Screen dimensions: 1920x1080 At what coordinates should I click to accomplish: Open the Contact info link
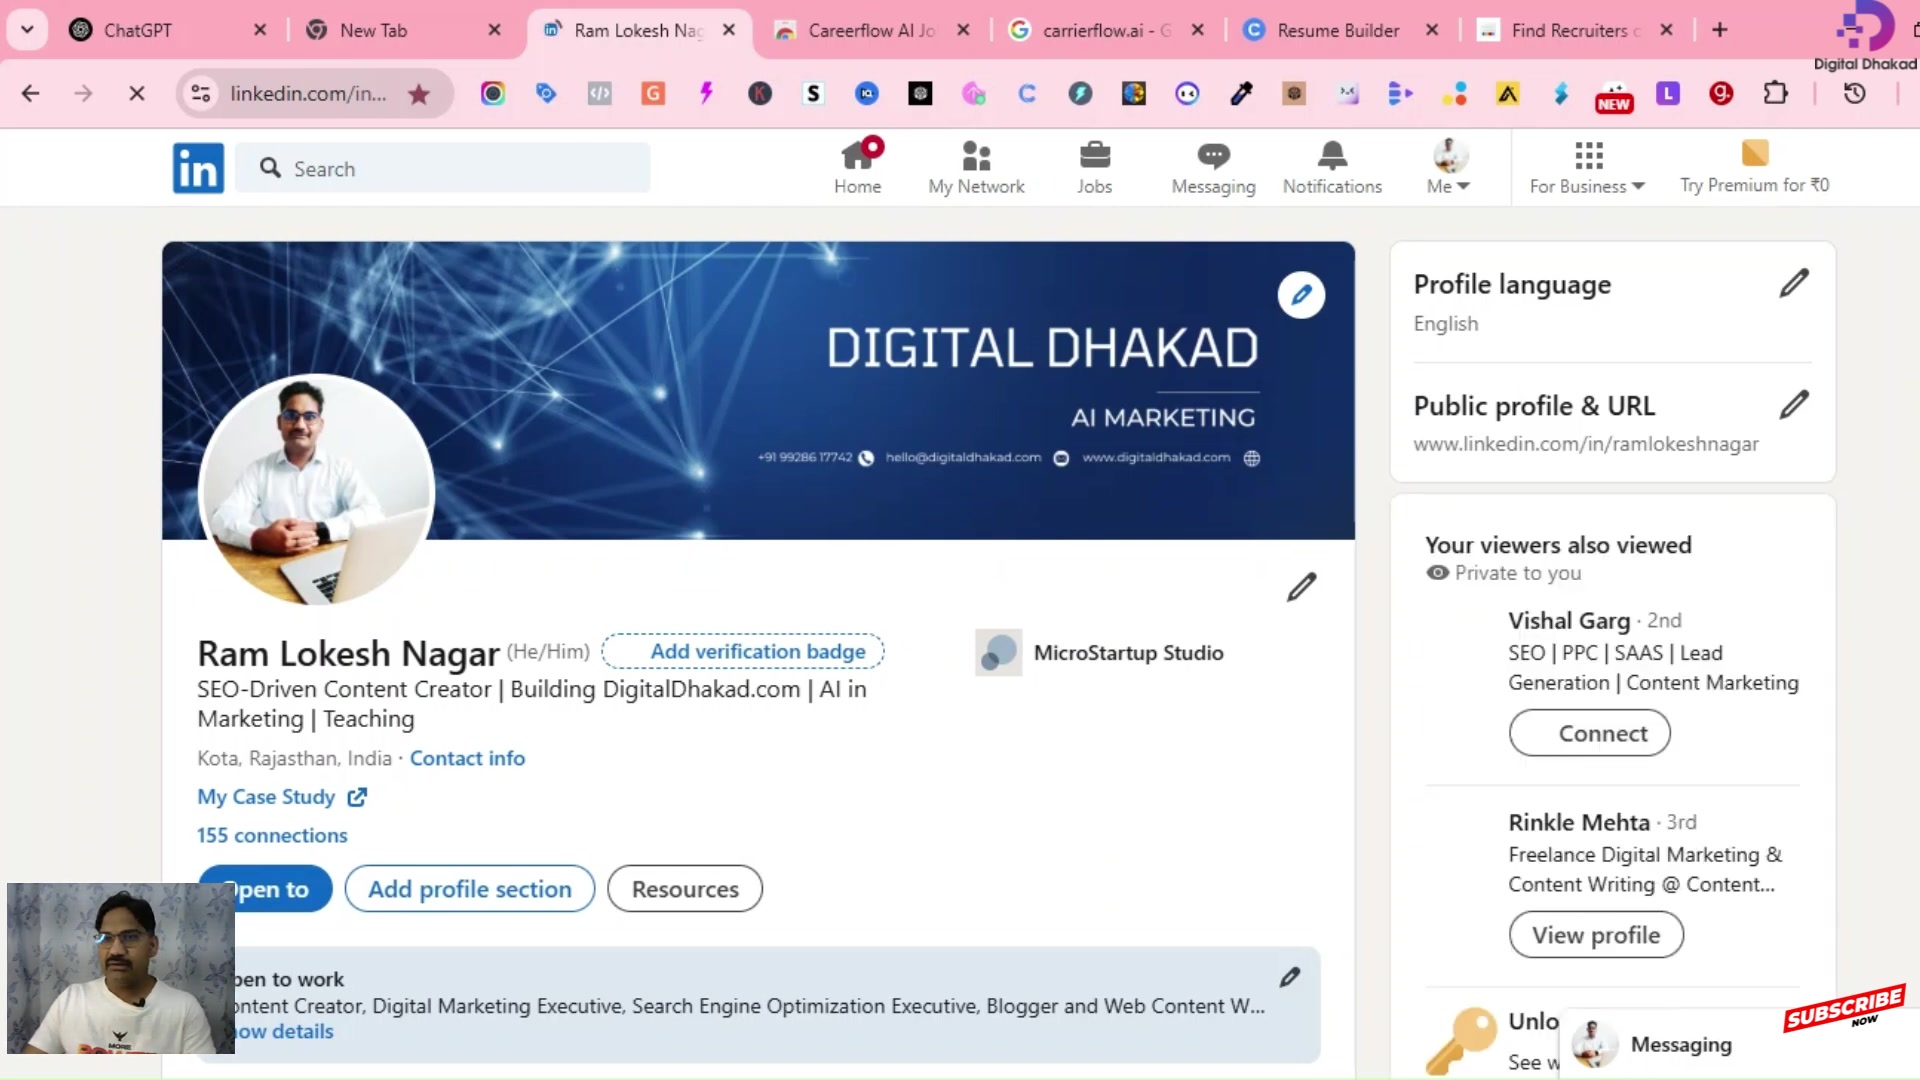click(x=467, y=758)
